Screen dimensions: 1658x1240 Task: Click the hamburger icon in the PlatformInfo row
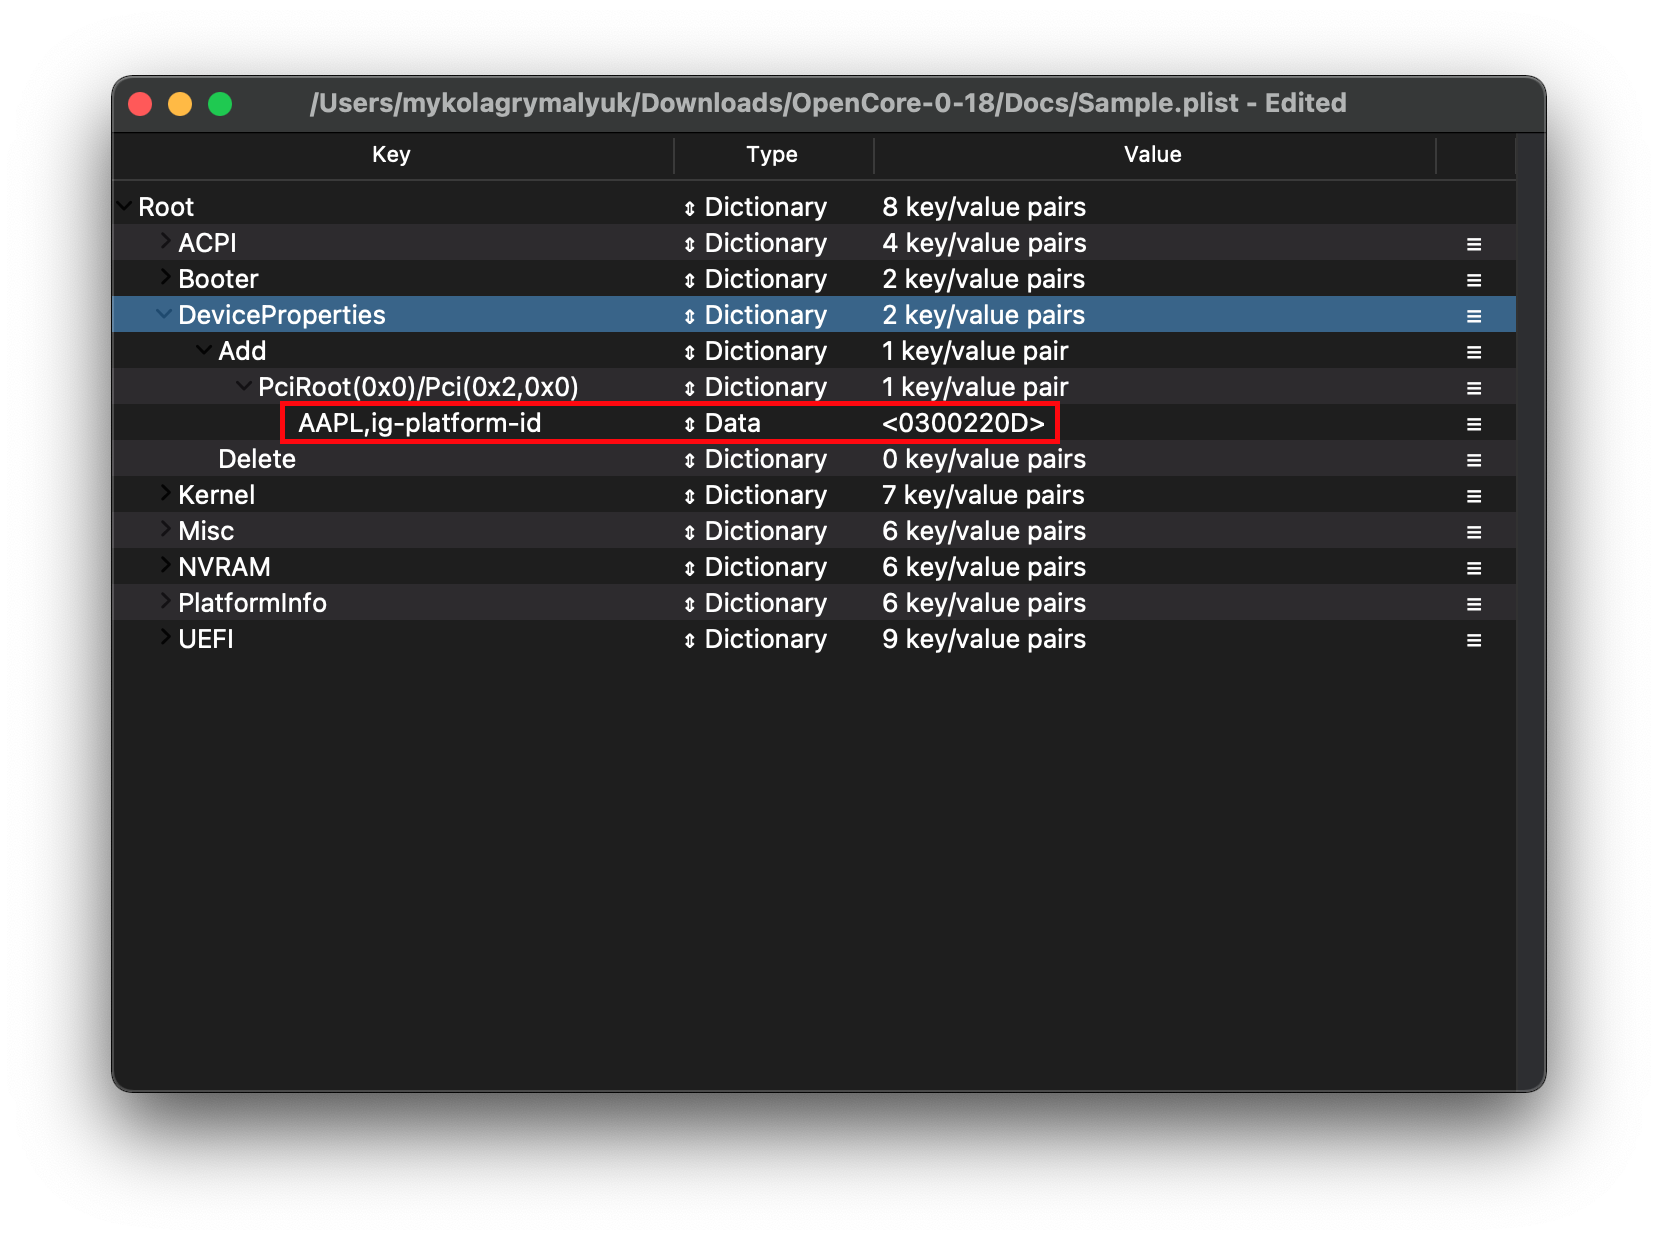1473,604
